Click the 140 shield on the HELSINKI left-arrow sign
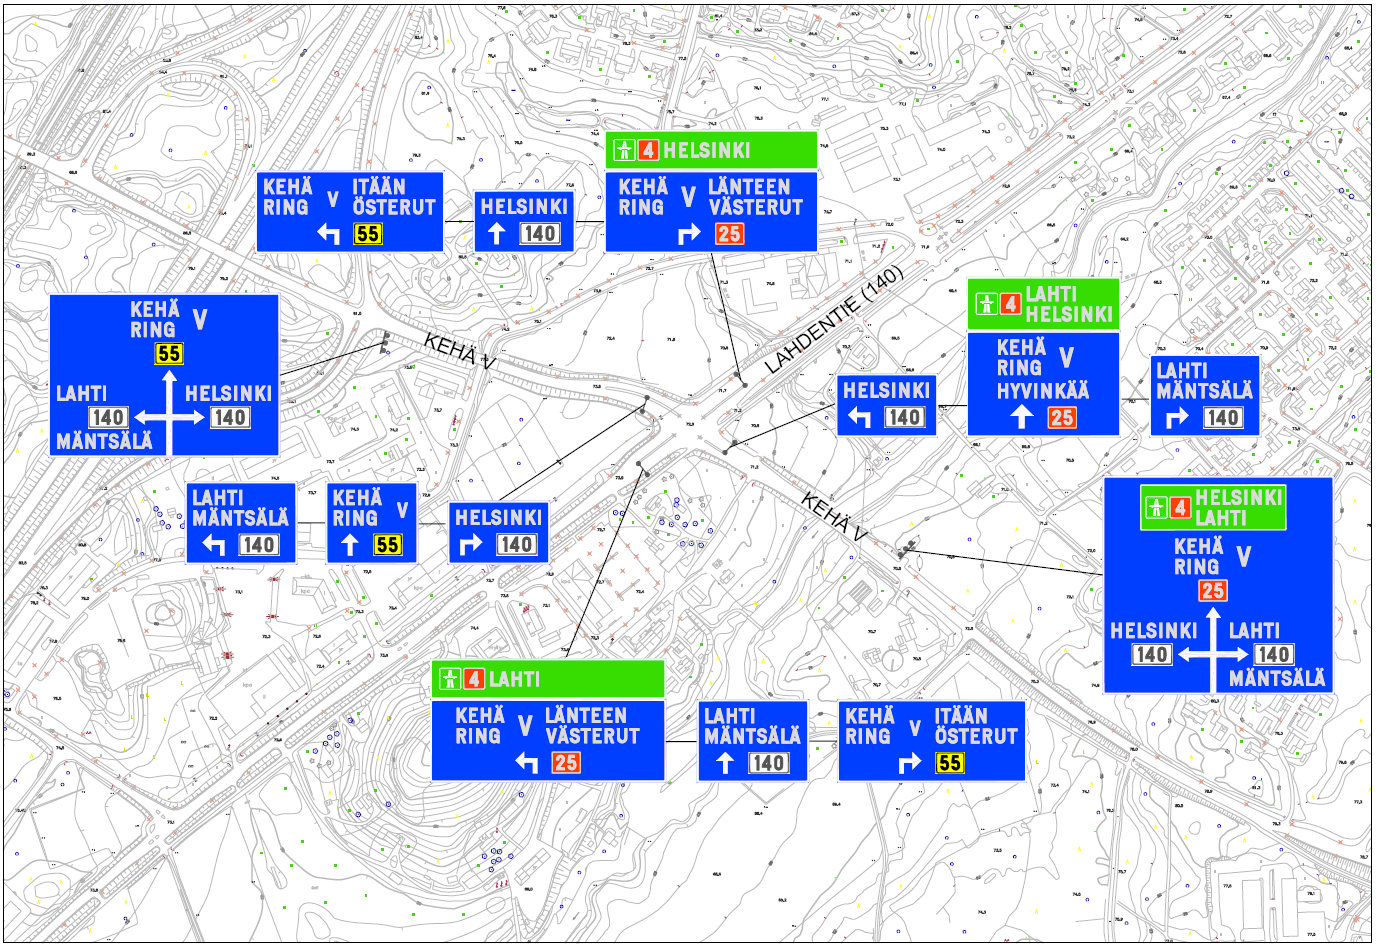 904,418
